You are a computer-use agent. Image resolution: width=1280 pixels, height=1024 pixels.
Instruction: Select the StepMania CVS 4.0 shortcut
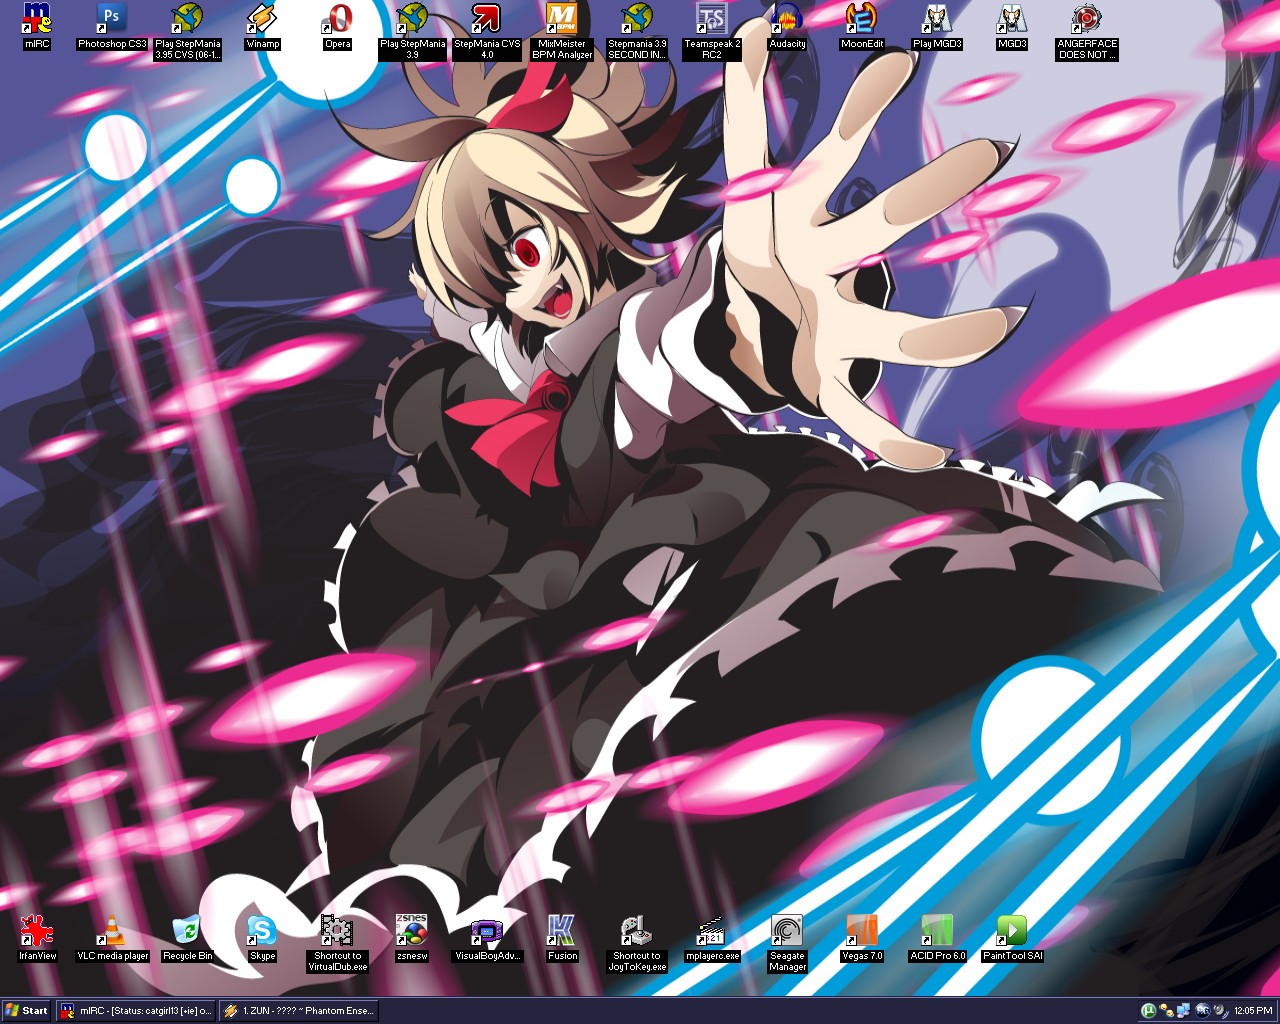(487, 19)
